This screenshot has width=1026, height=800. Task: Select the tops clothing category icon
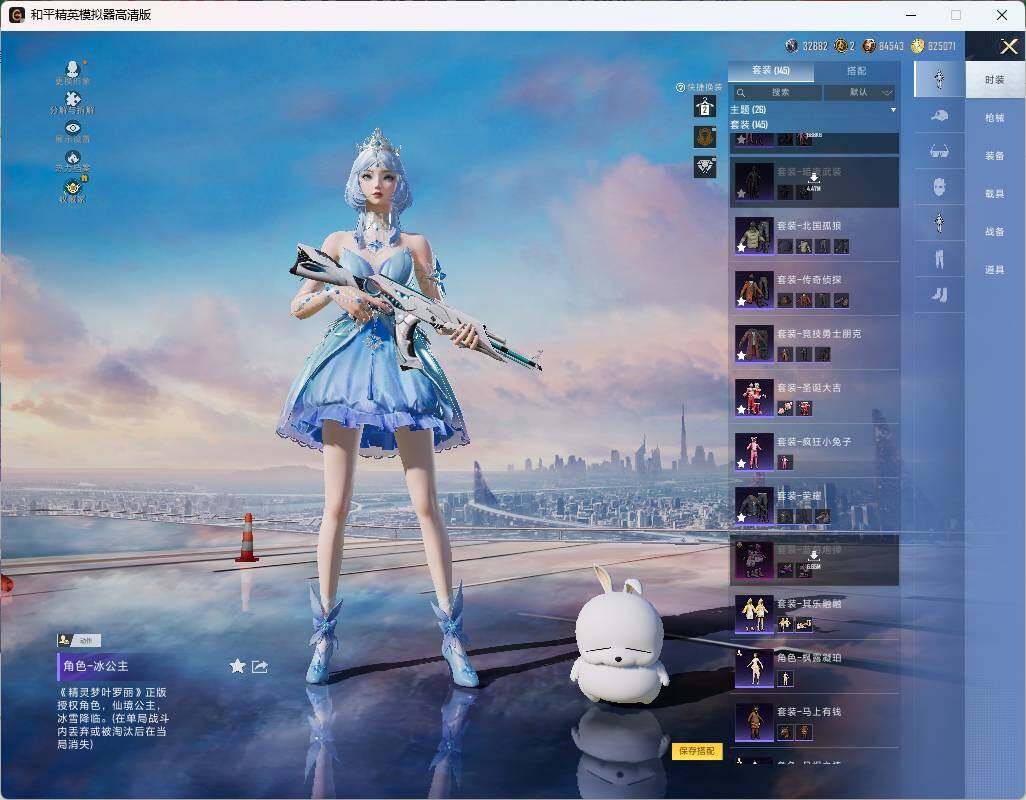[x=939, y=223]
